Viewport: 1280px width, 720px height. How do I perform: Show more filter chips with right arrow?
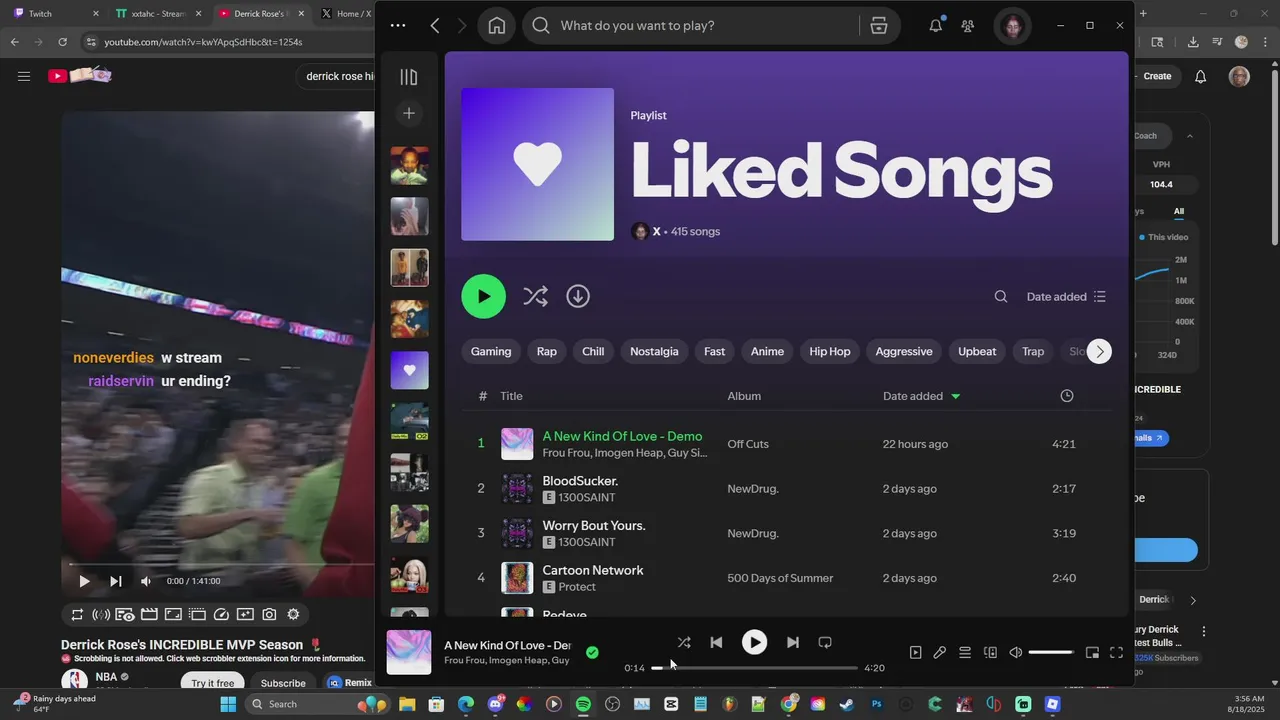[1099, 351]
